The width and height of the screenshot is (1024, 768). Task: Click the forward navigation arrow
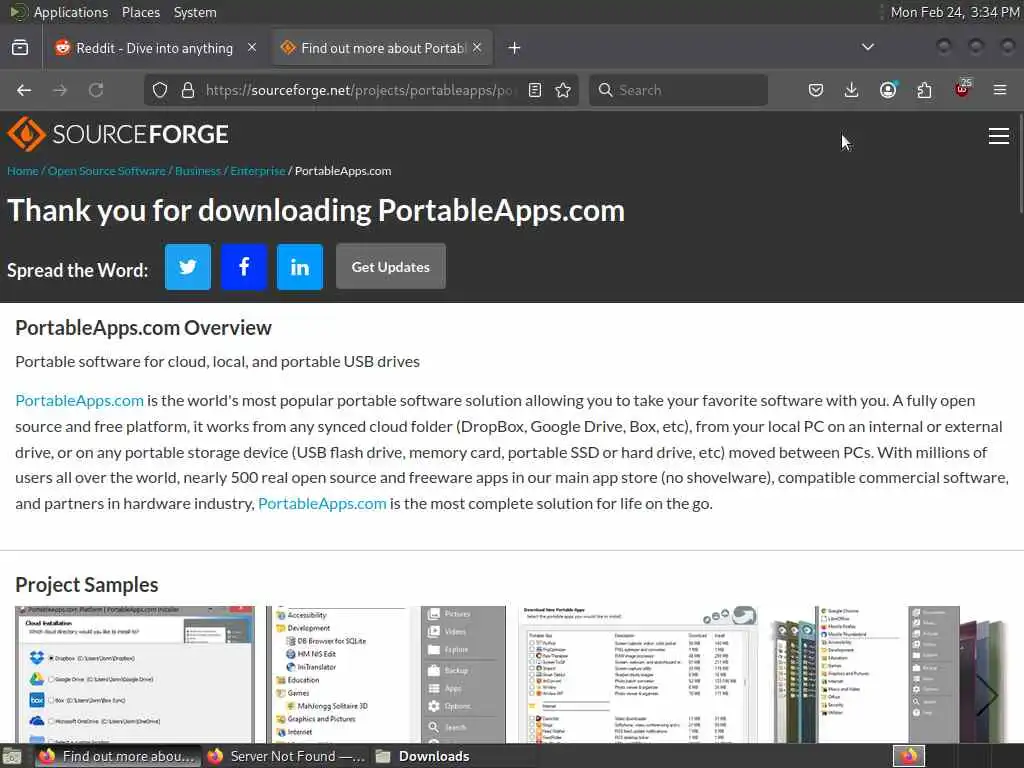point(60,90)
